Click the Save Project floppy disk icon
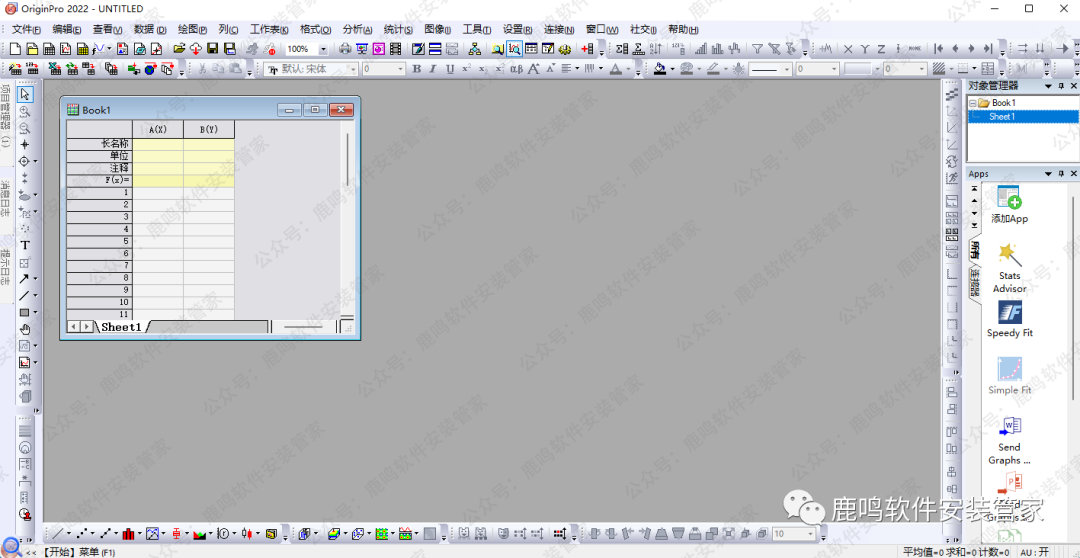1080x558 pixels. [x=213, y=49]
